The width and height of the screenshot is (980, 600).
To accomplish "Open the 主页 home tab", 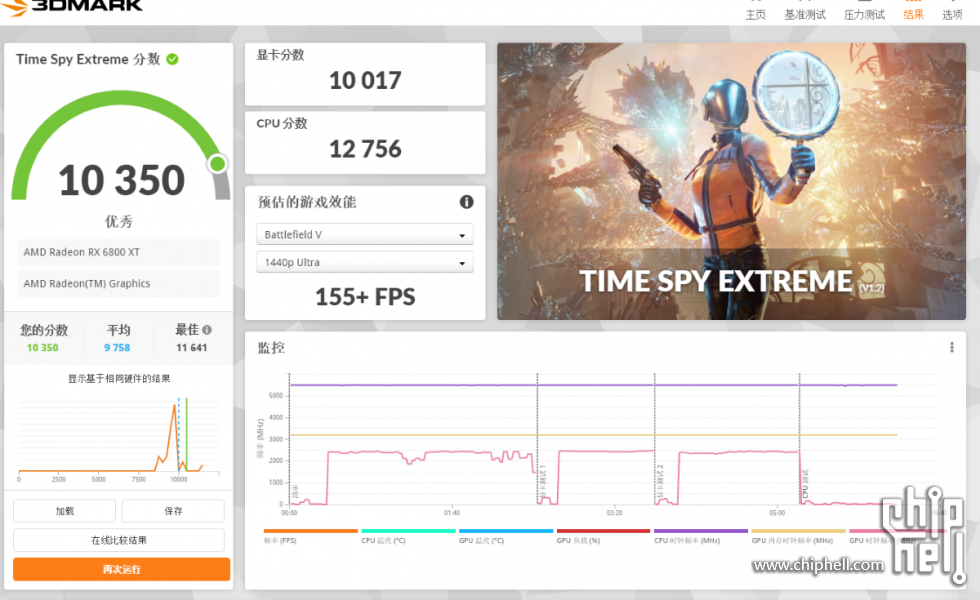I will click(x=755, y=14).
